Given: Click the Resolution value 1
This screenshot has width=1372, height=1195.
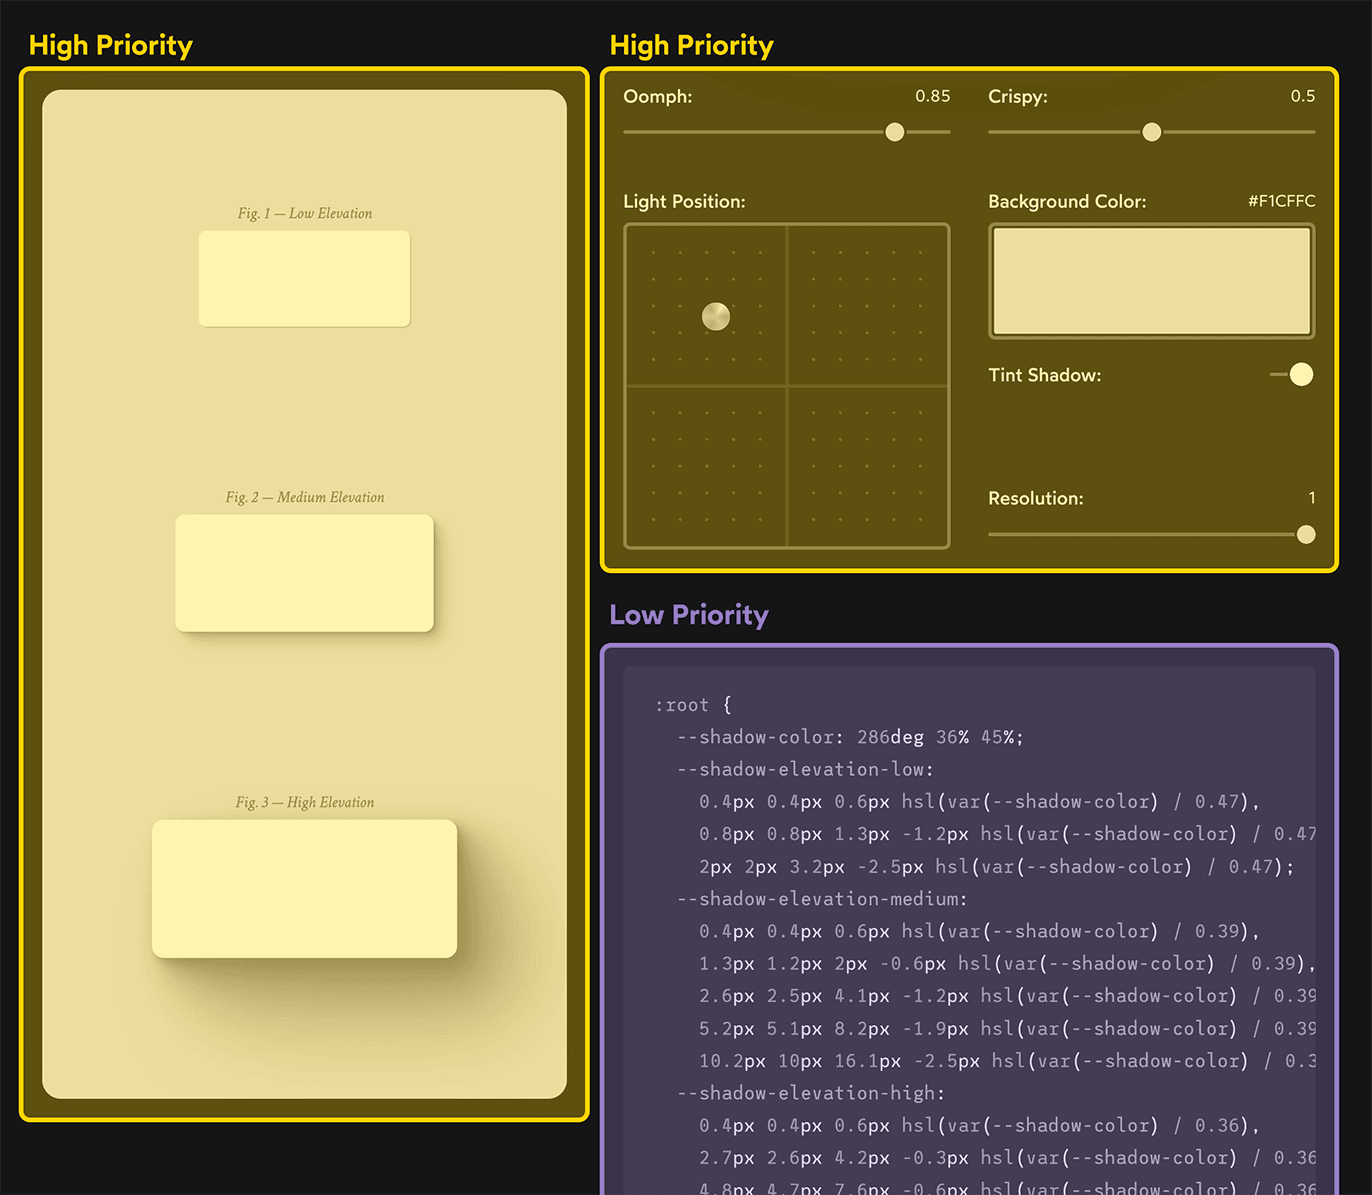Looking at the screenshot, I should pyautogui.click(x=1311, y=498).
